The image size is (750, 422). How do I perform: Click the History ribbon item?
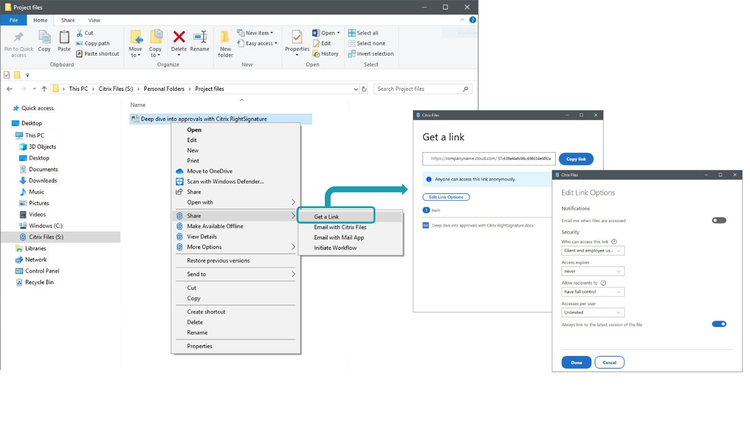pyautogui.click(x=325, y=54)
